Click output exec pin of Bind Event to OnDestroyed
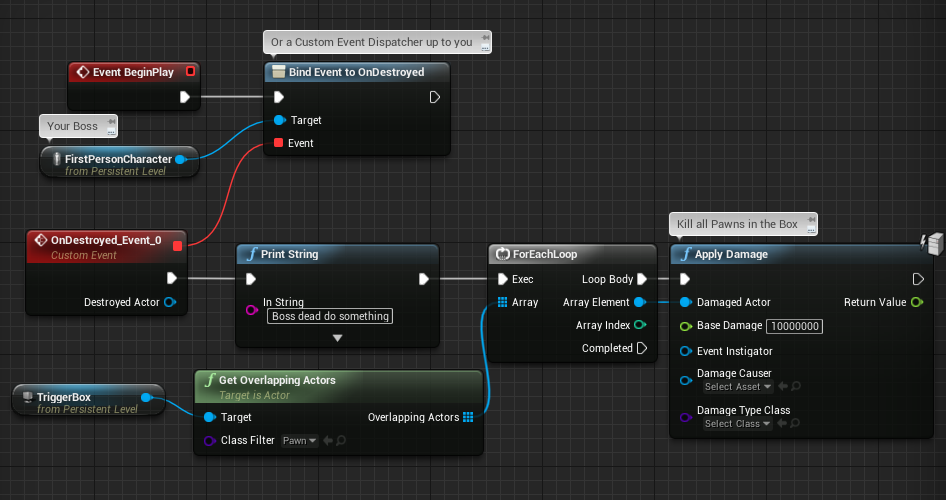The width and height of the screenshot is (946, 500). pos(434,97)
